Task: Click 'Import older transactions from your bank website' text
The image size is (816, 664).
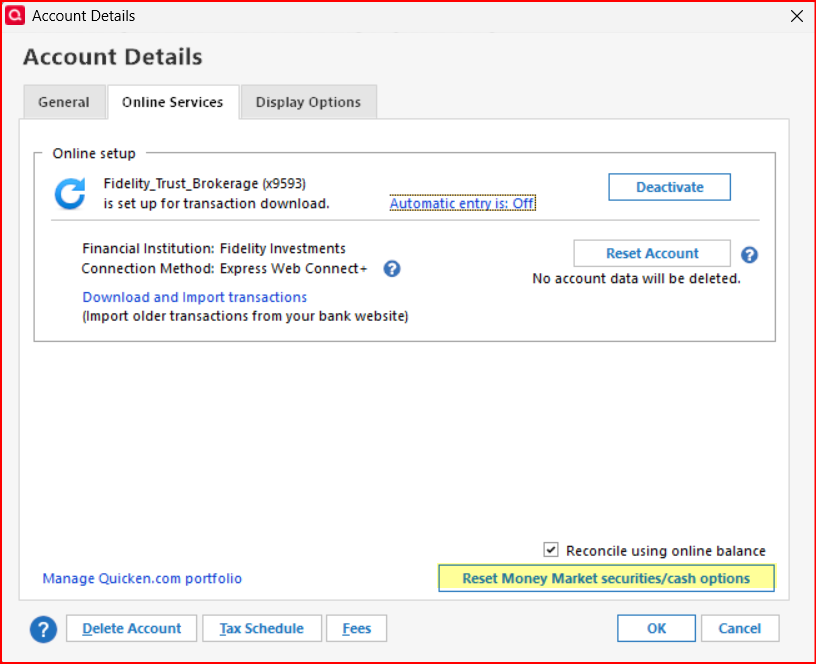Action: coord(245,316)
